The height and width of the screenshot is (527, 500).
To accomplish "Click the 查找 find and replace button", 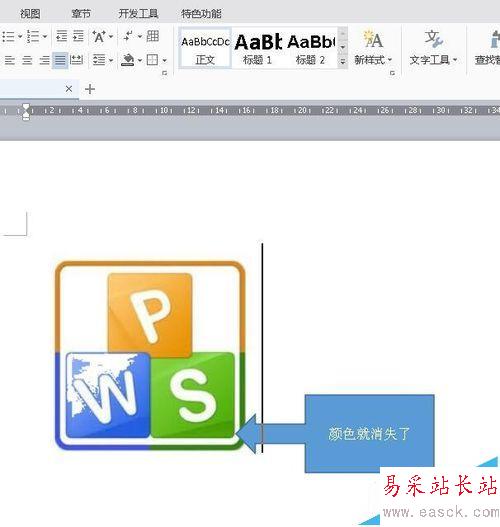I will (487, 48).
